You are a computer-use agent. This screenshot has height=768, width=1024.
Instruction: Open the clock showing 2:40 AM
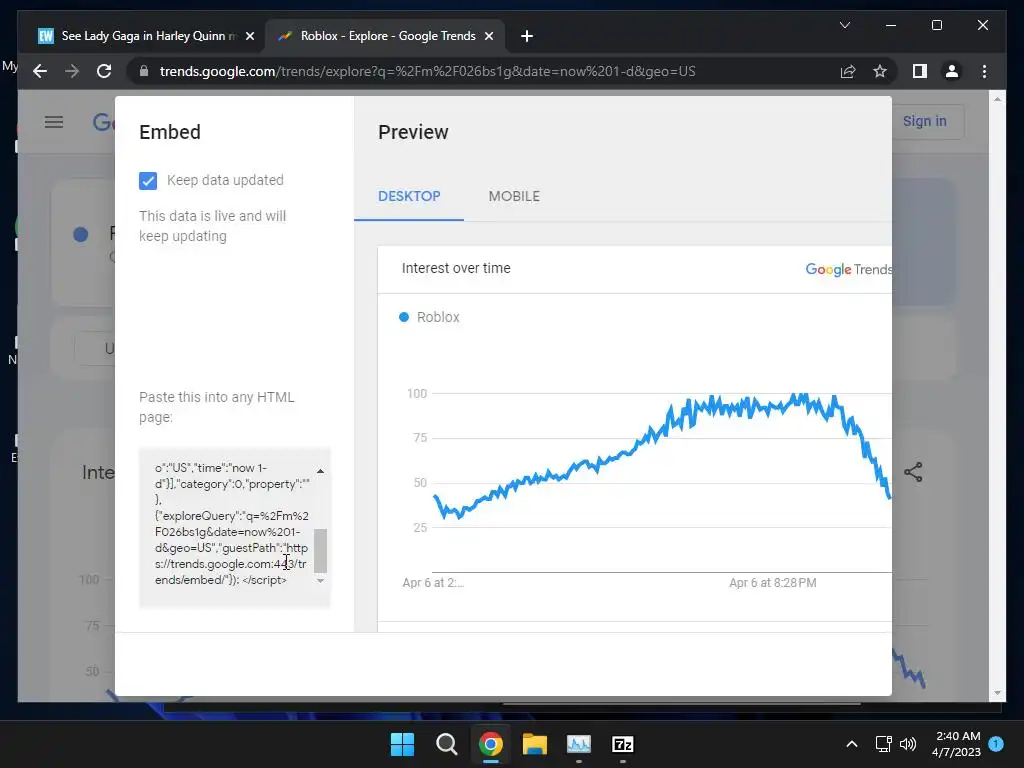pos(957,744)
